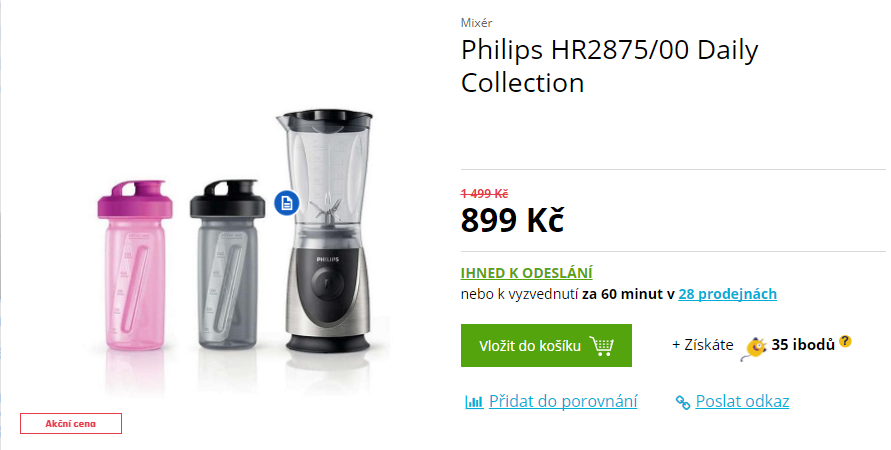891x450 pixels.
Task: Click the Mixér category label
Action: (476, 23)
